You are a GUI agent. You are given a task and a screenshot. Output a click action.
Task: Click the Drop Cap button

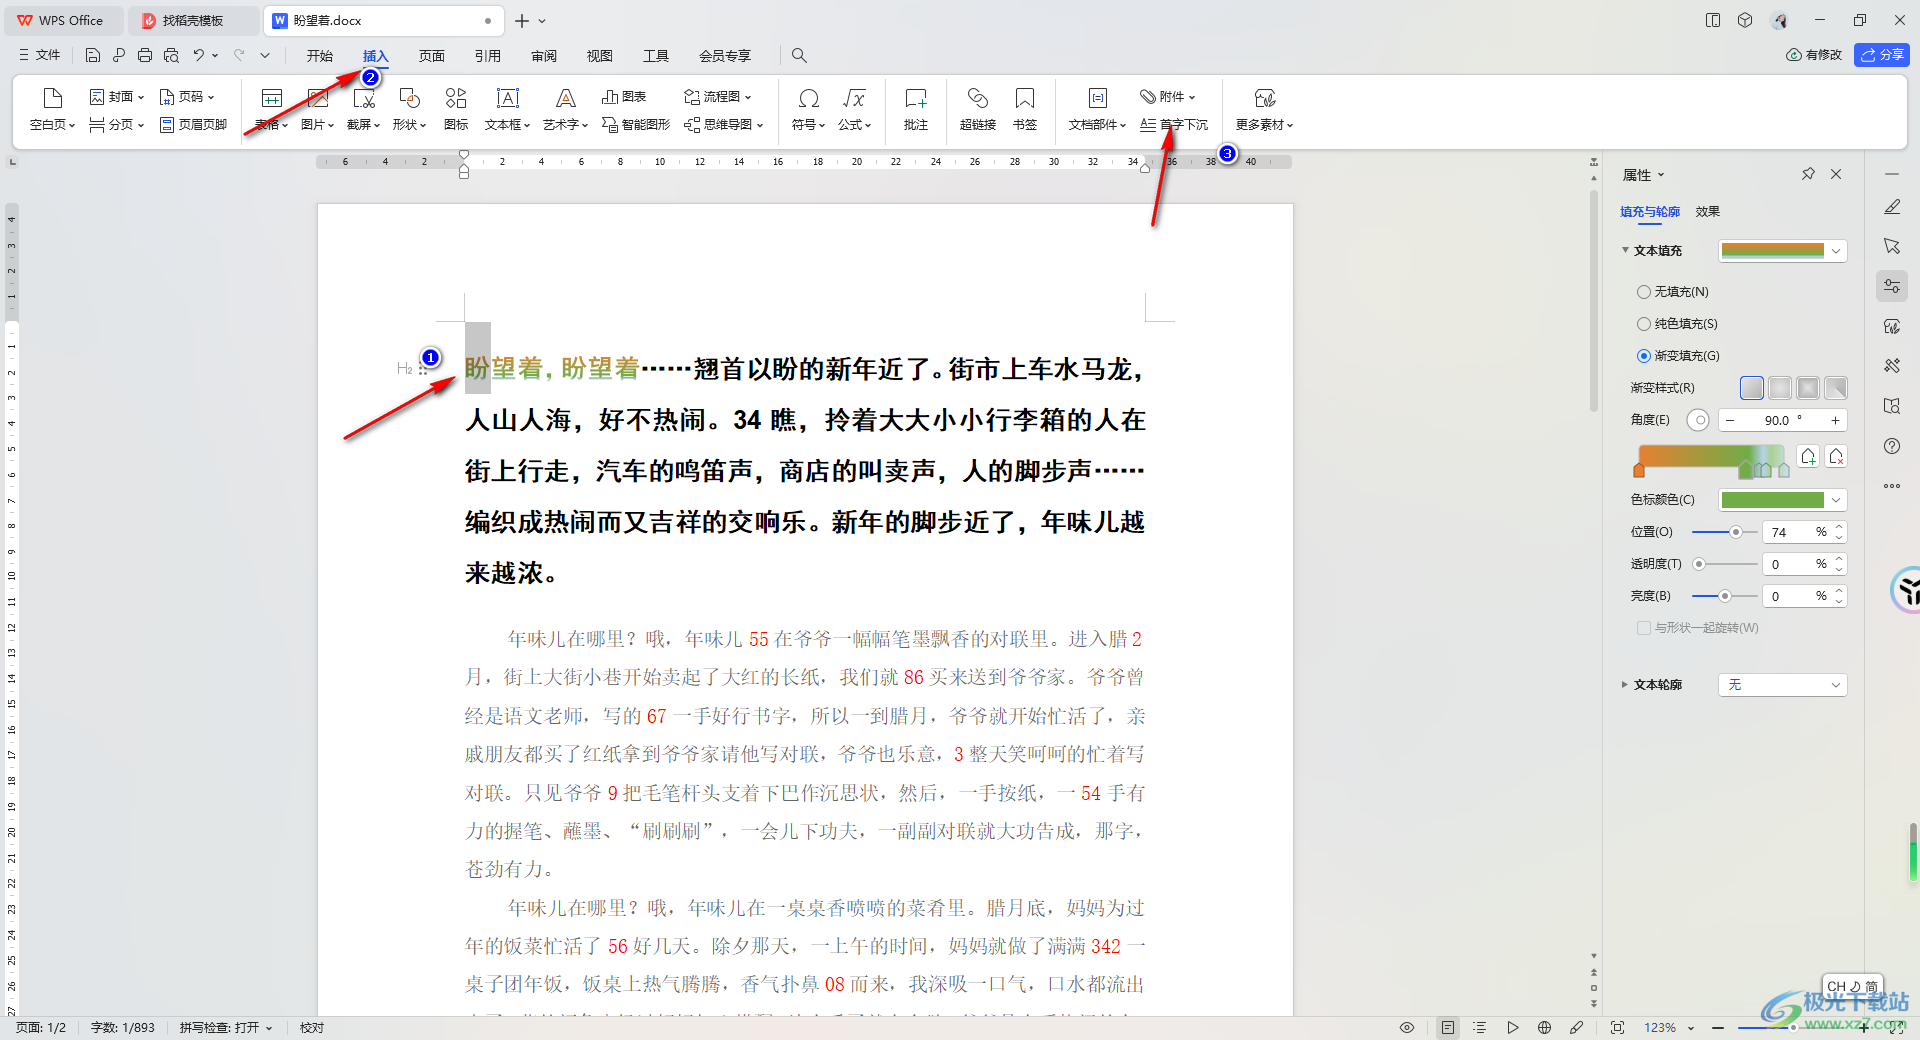[1174, 125]
